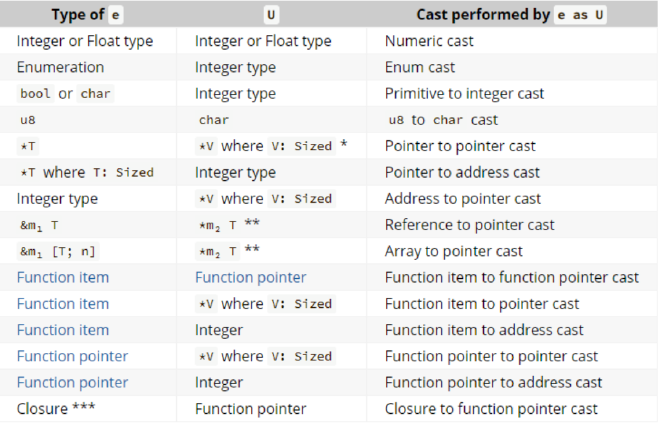Click 'Function item to function pointer cast' cell
The height and width of the screenshot is (430, 660).
tap(511, 278)
